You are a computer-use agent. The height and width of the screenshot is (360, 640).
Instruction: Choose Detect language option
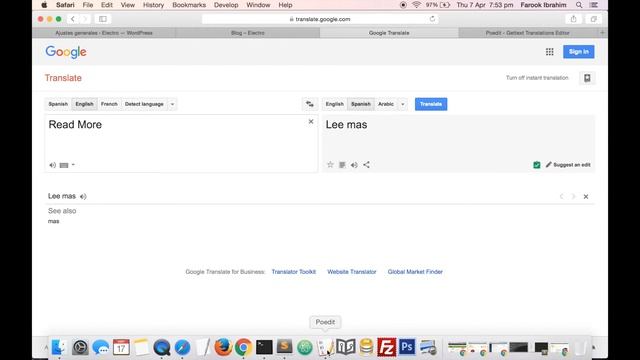coord(144,104)
